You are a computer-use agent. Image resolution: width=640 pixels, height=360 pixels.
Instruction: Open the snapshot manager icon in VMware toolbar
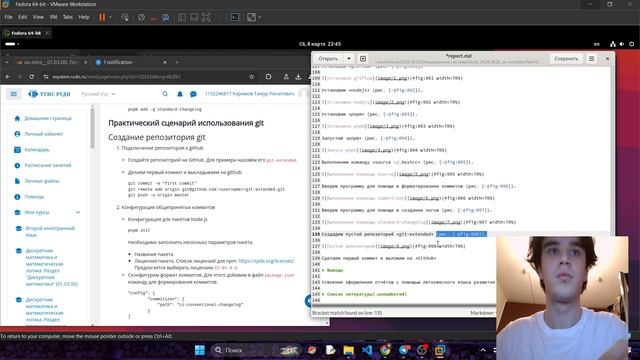[166, 17]
